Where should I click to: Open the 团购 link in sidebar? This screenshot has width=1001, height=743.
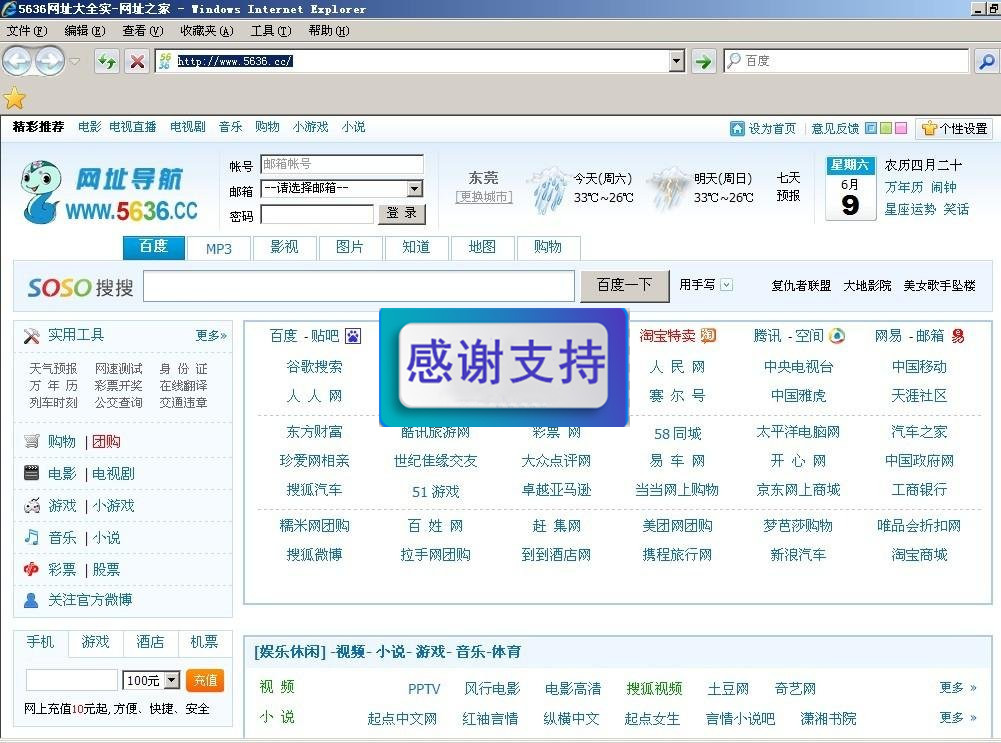[106, 441]
